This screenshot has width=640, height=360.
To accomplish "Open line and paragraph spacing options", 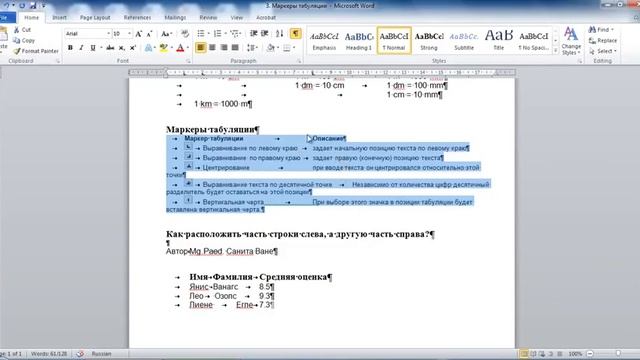I will tap(251, 48).
